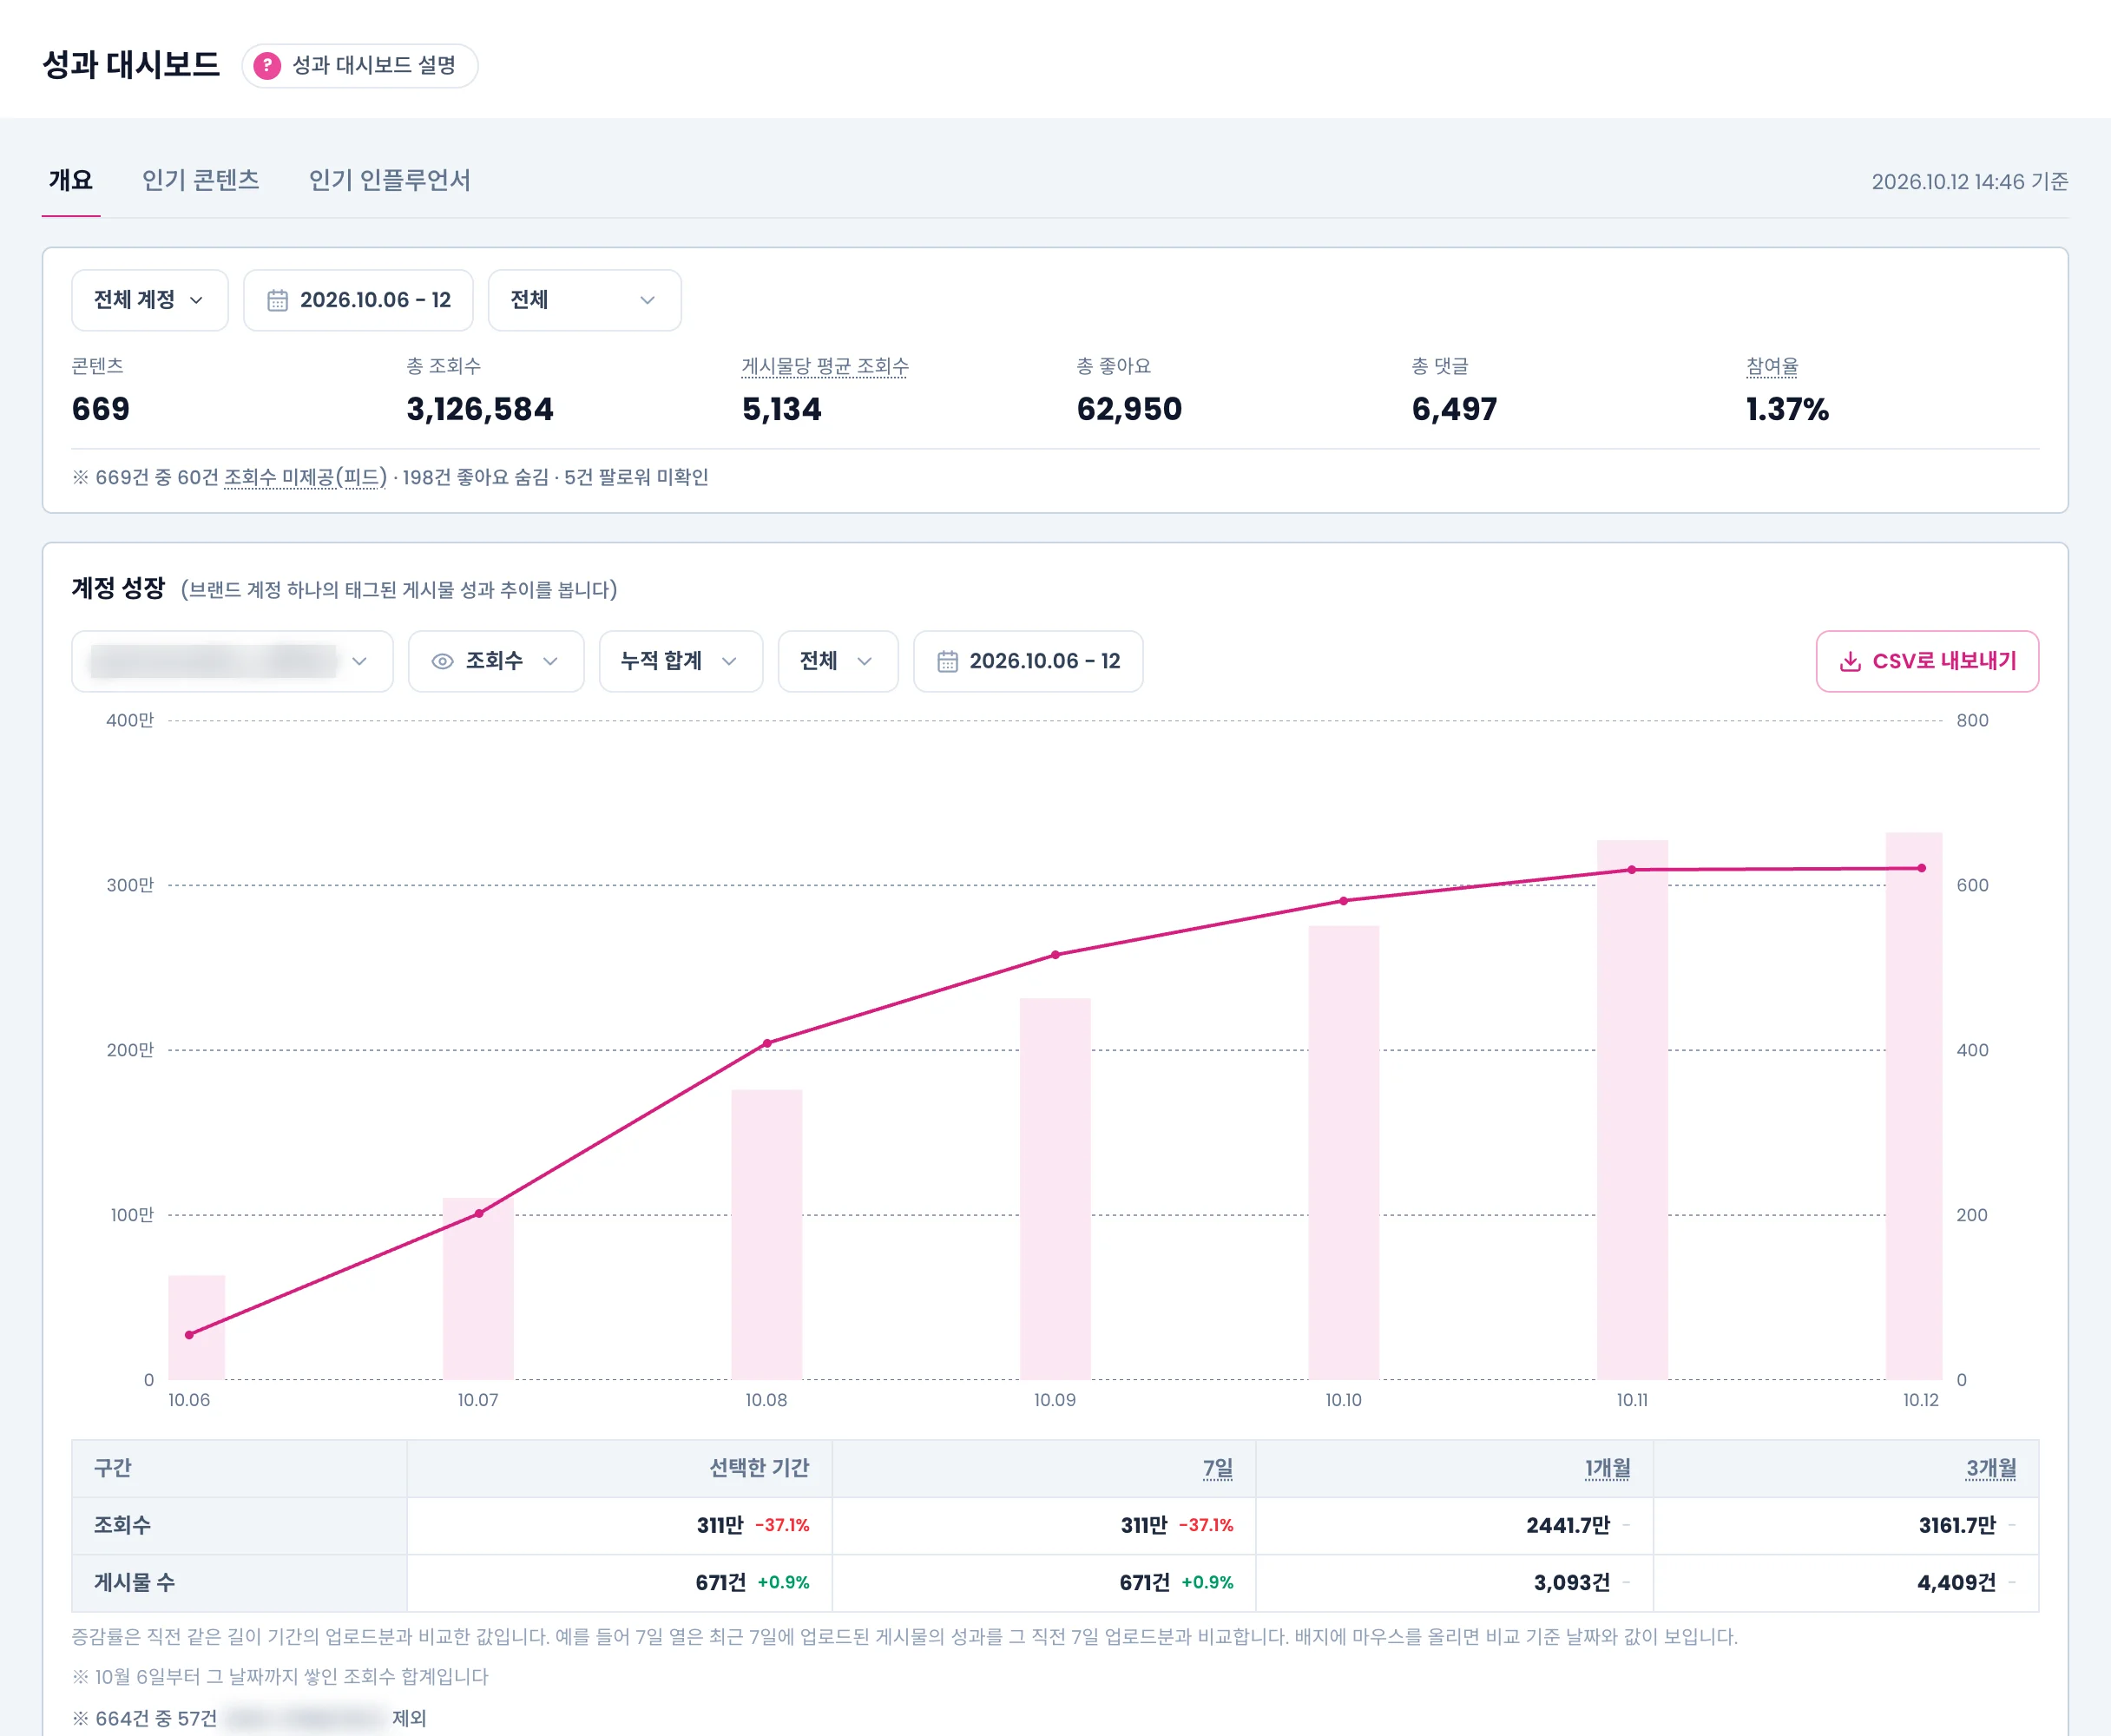The height and width of the screenshot is (1736, 2111).
Task: Click the 계정 성장 section heading
Action: [118, 588]
